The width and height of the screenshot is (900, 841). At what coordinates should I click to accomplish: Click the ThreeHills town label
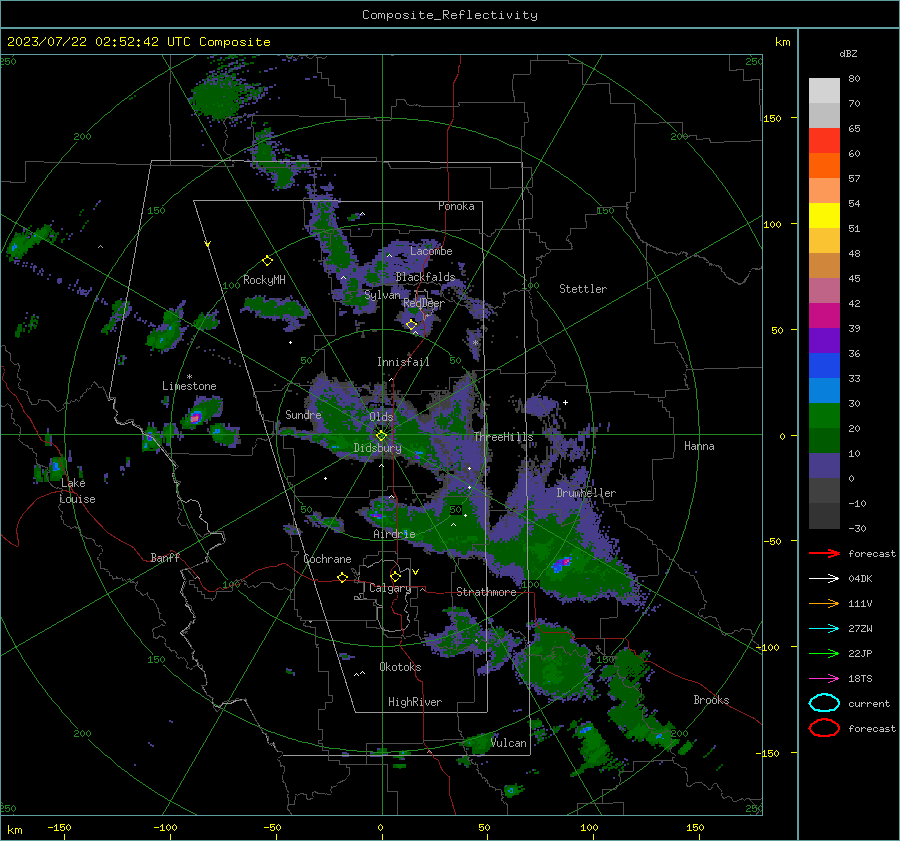(x=503, y=437)
